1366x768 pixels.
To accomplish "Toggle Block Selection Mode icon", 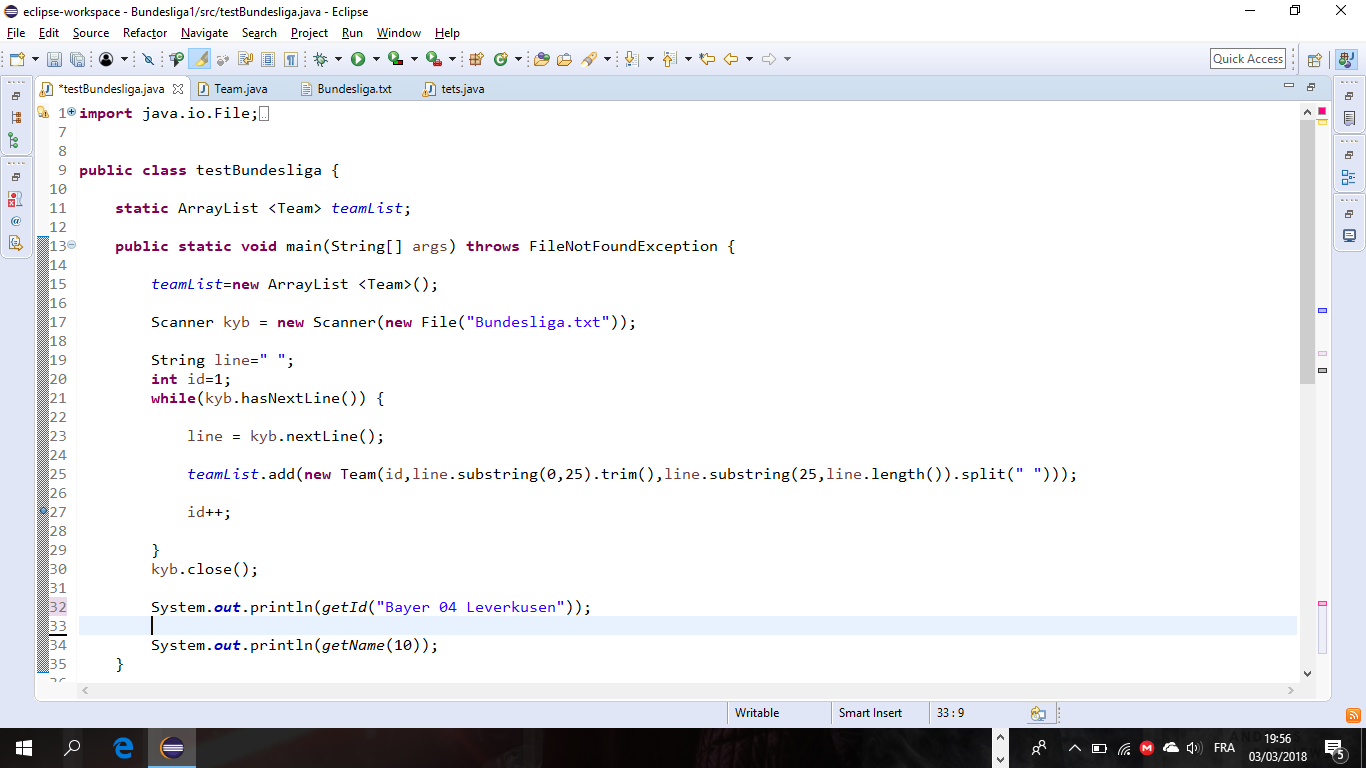I will pos(268,59).
